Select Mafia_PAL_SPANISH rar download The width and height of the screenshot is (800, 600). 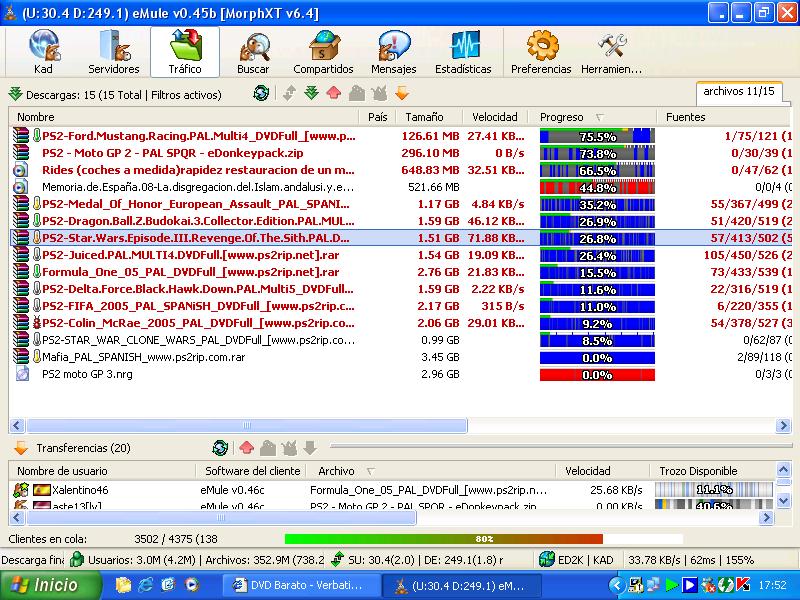tap(401, 357)
